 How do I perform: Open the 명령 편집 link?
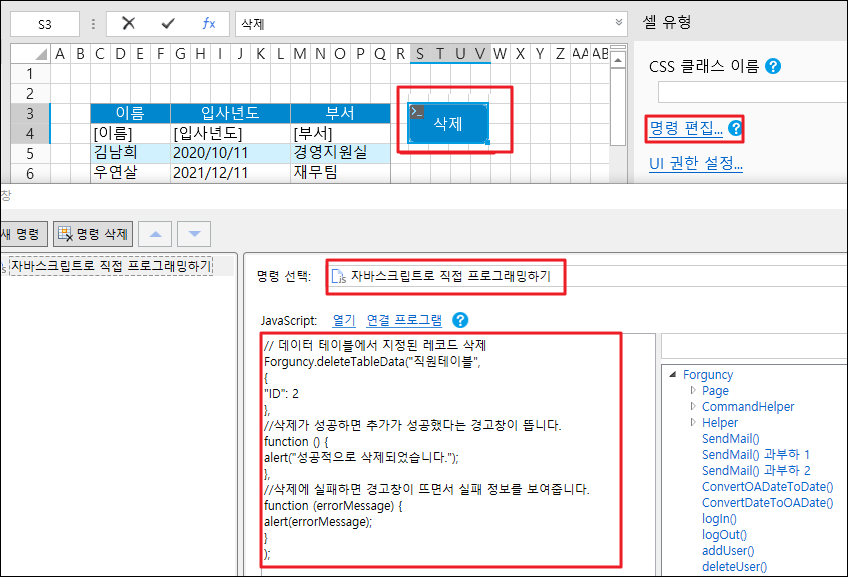coord(686,128)
